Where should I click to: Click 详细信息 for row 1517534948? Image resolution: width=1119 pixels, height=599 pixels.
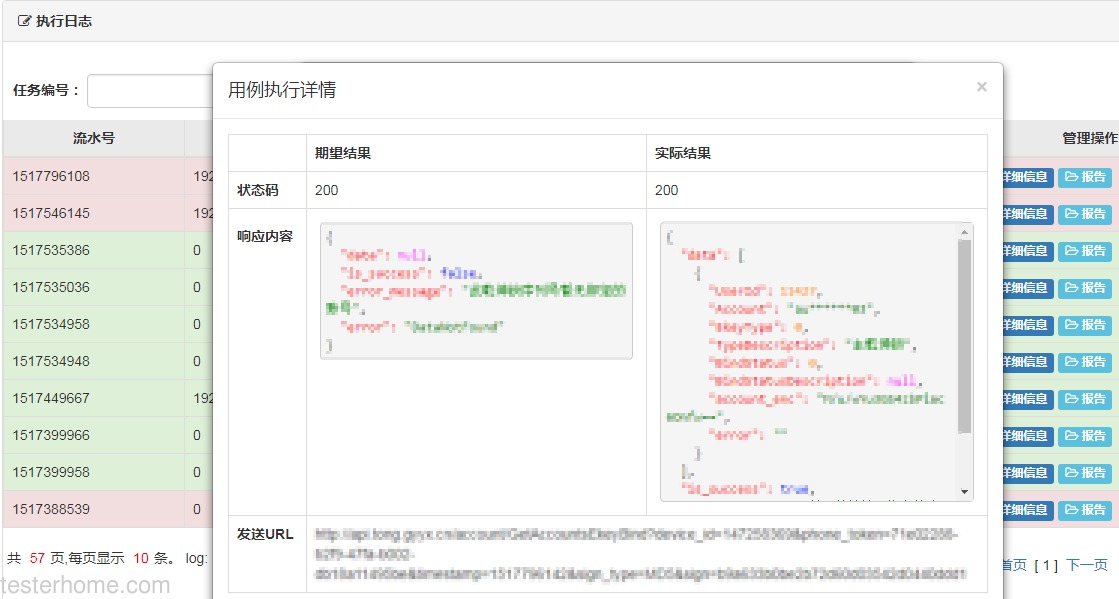pyautogui.click(x=1028, y=362)
